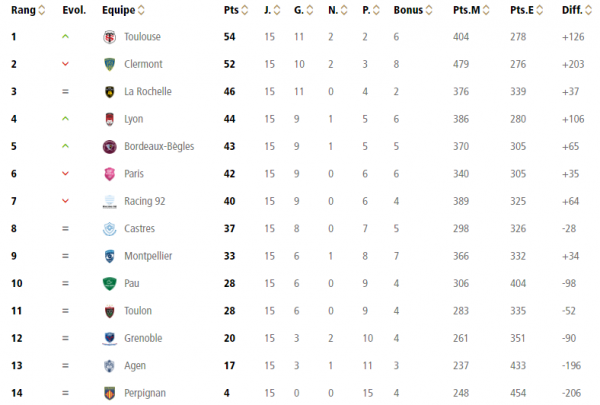Click the Toulon team name
The width and height of the screenshot is (600, 405).
tap(138, 311)
